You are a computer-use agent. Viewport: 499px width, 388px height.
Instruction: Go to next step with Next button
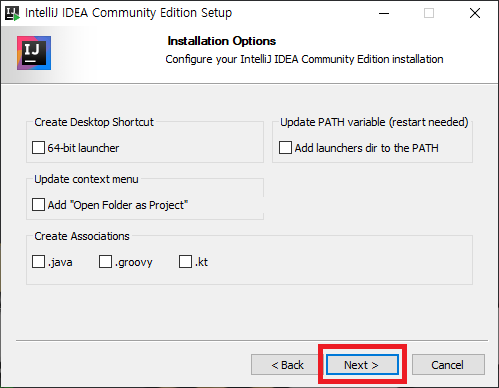(x=362, y=365)
